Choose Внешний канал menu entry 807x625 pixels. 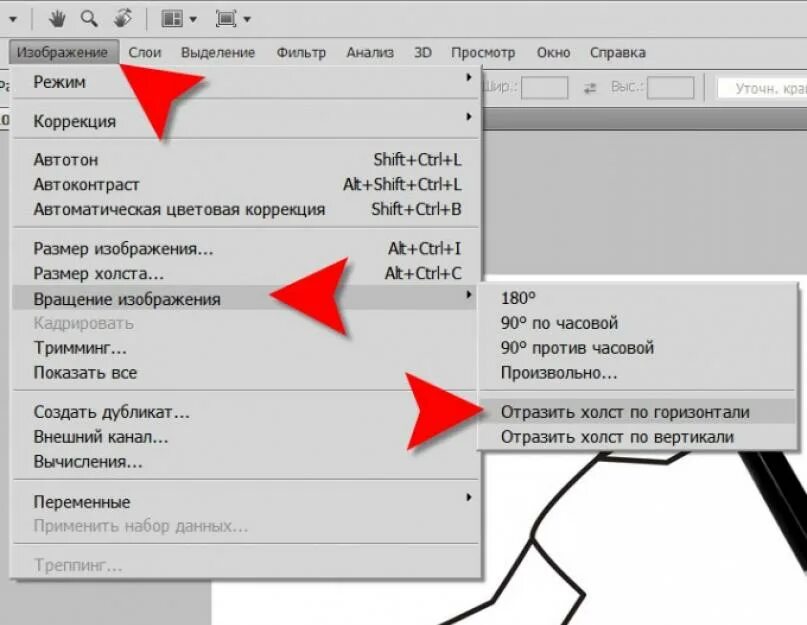pyautogui.click(x=246, y=437)
